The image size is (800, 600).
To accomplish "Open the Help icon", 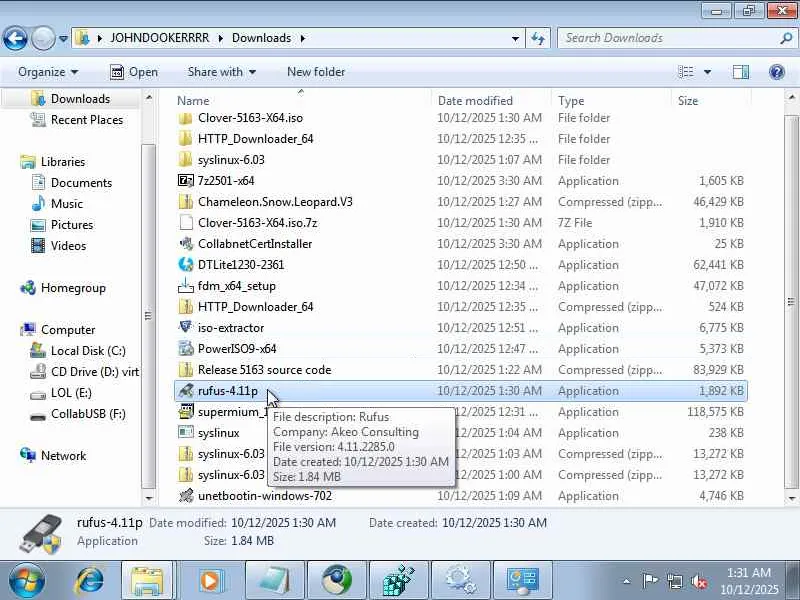I will click(x=777, y=72).
